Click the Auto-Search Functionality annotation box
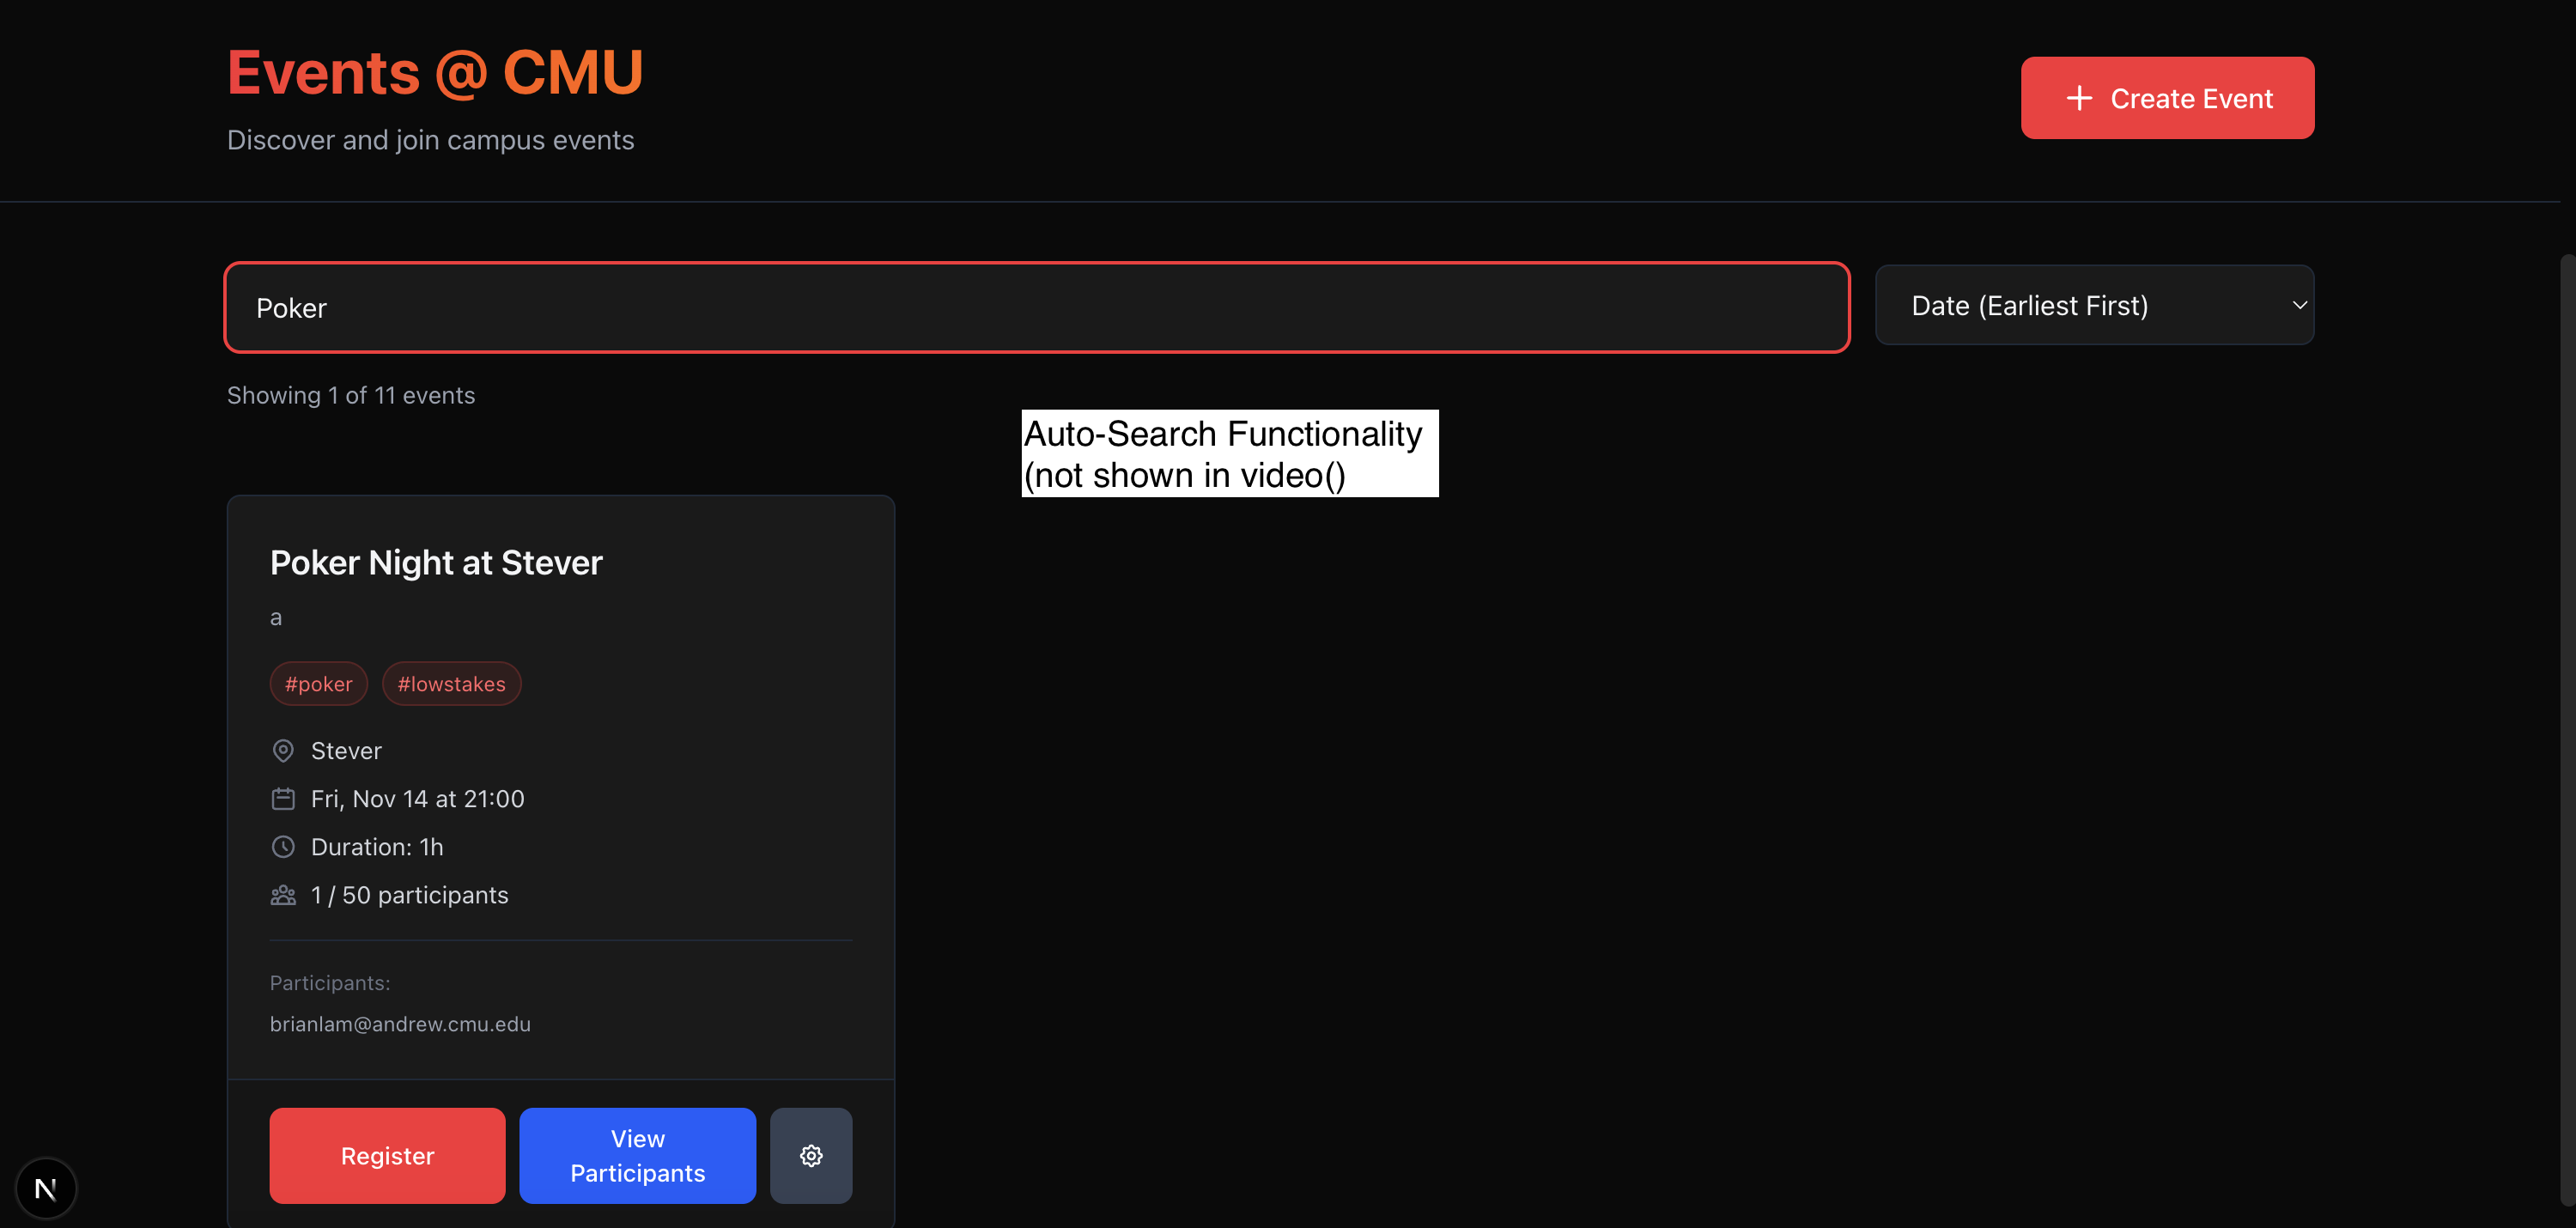Image resolution: width=2576 pixels, height=1228 pixels. click(1229, 453)
